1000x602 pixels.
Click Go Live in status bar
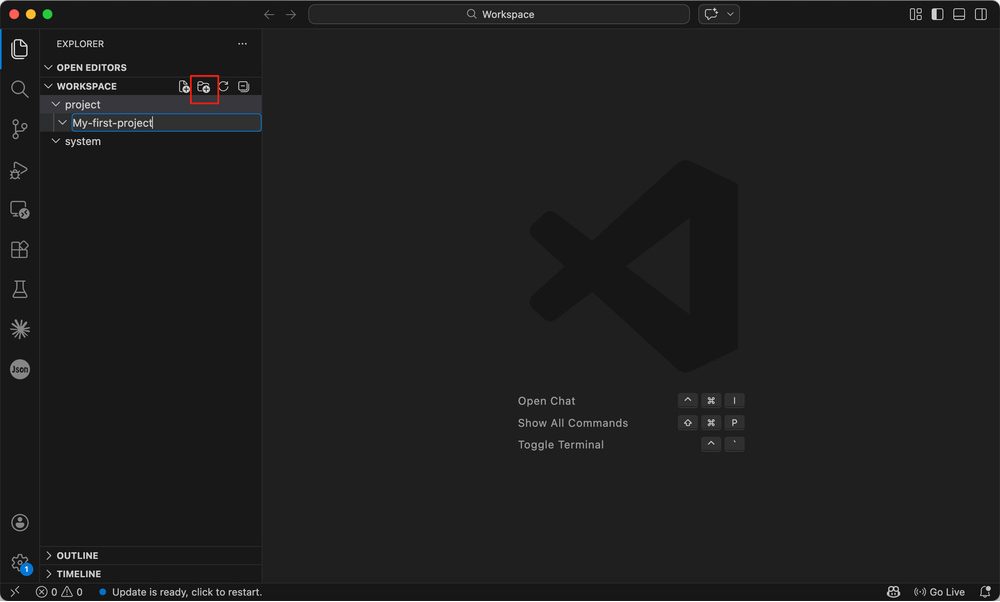pyautogui.click(x=939, y=592)
